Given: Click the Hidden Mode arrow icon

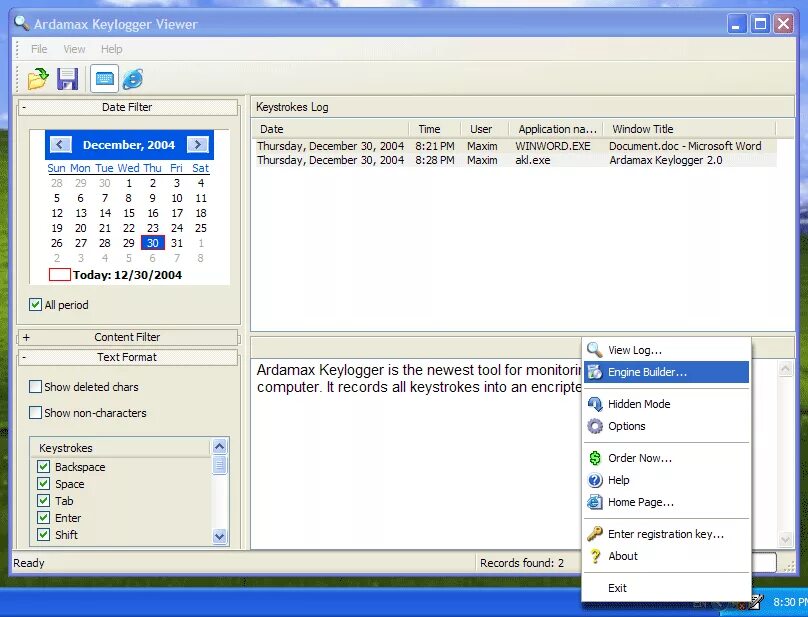Looking at the screenshot, I should point(595,404).
